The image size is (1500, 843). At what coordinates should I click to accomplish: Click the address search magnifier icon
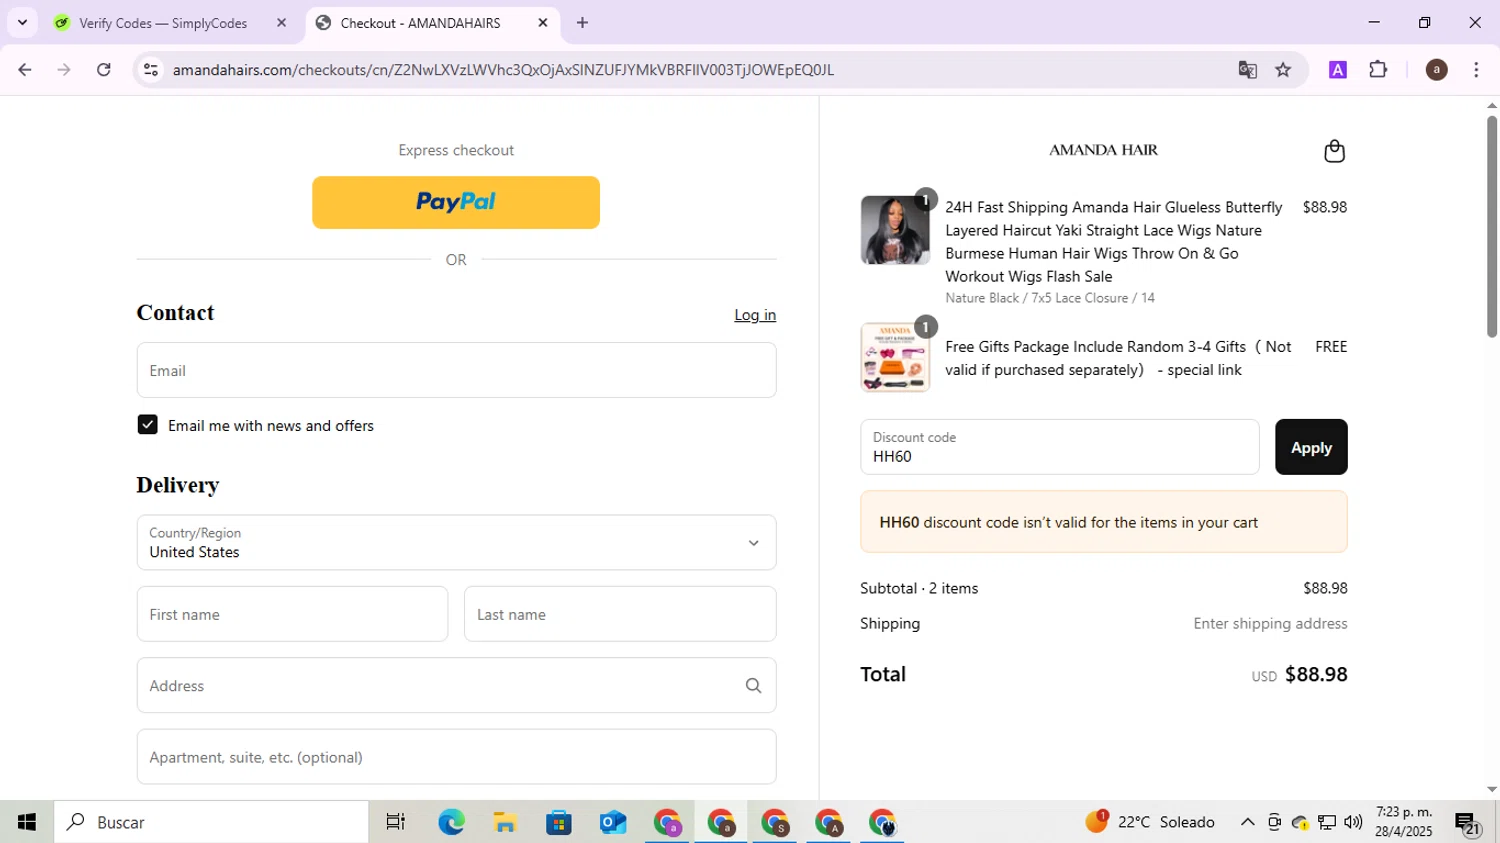point(754,685)
